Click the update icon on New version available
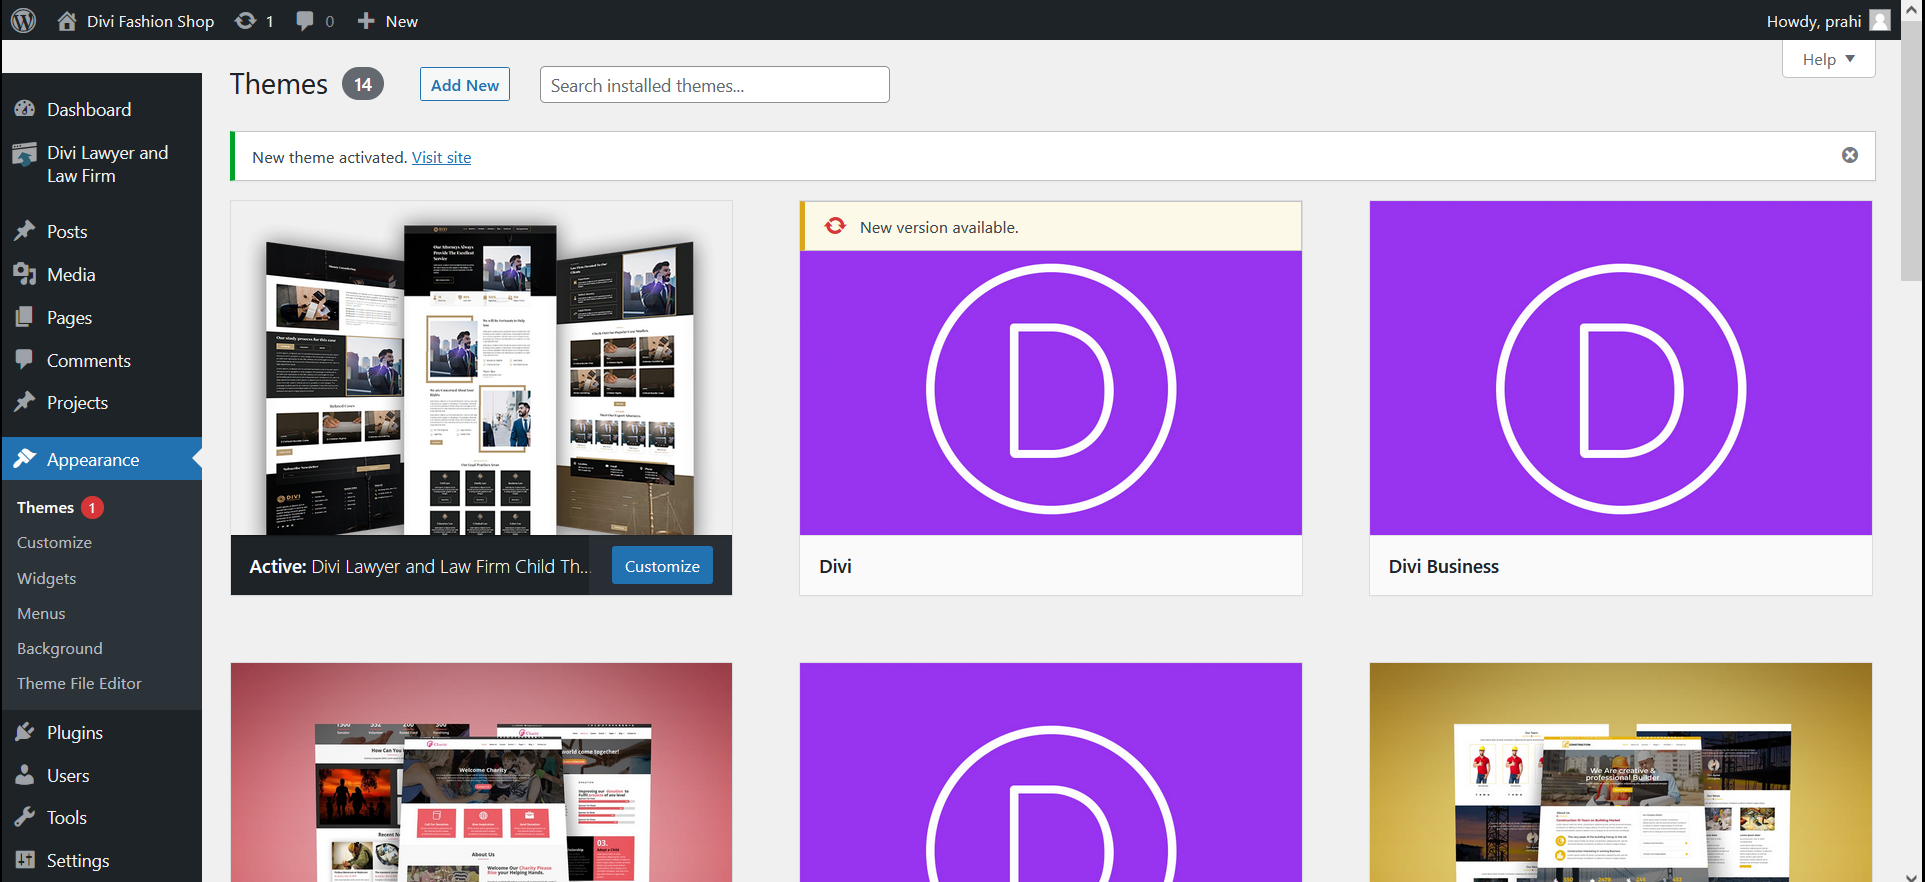The image size is (1925, 882). click(x=835, y=227)
